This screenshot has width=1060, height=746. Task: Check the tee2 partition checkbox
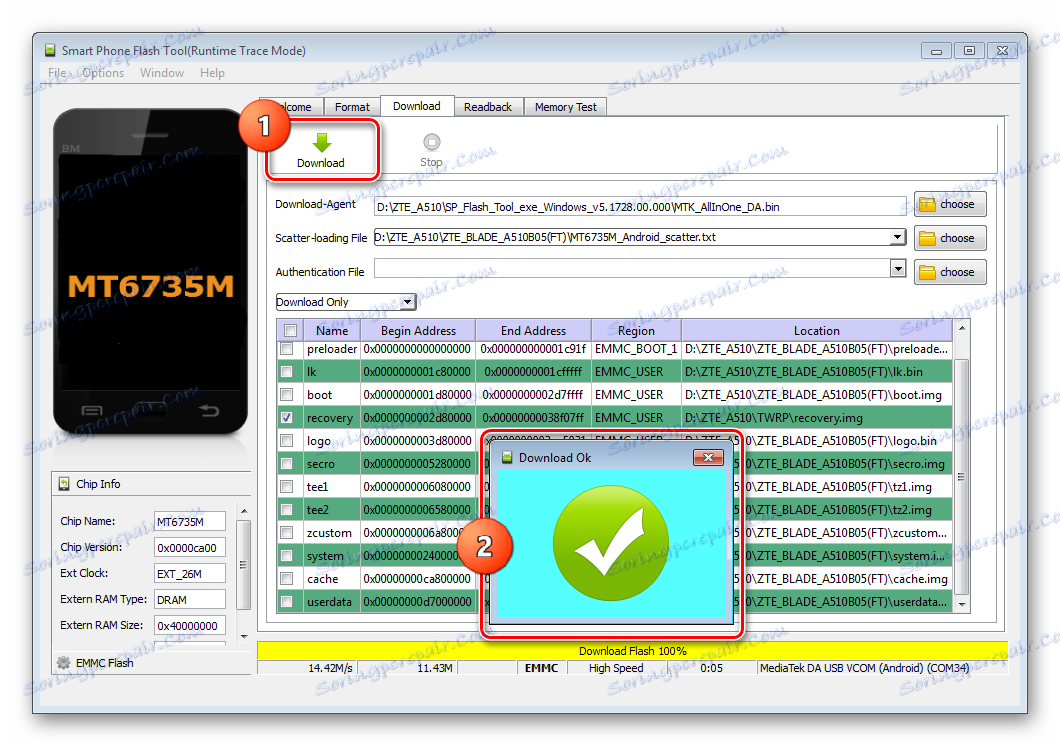point(287,509)
